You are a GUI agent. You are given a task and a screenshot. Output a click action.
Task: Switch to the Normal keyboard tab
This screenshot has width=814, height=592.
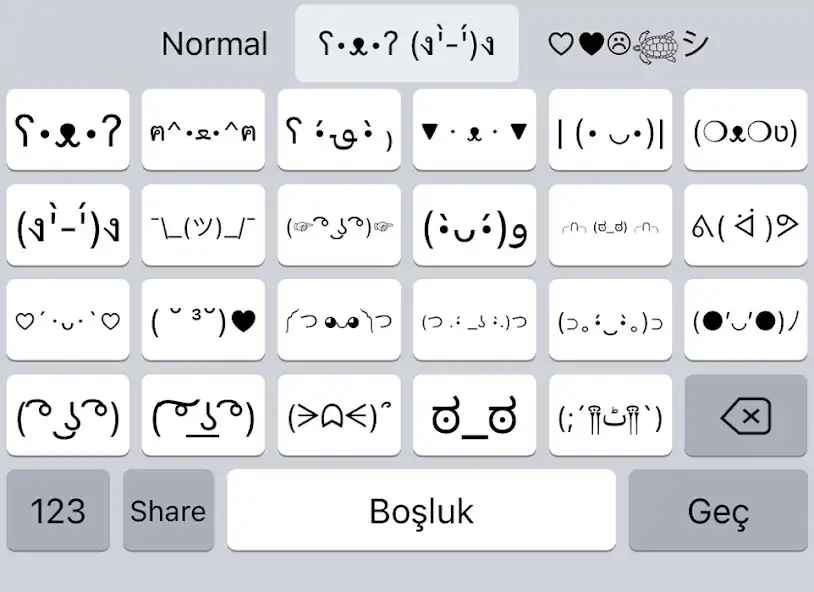215,43
